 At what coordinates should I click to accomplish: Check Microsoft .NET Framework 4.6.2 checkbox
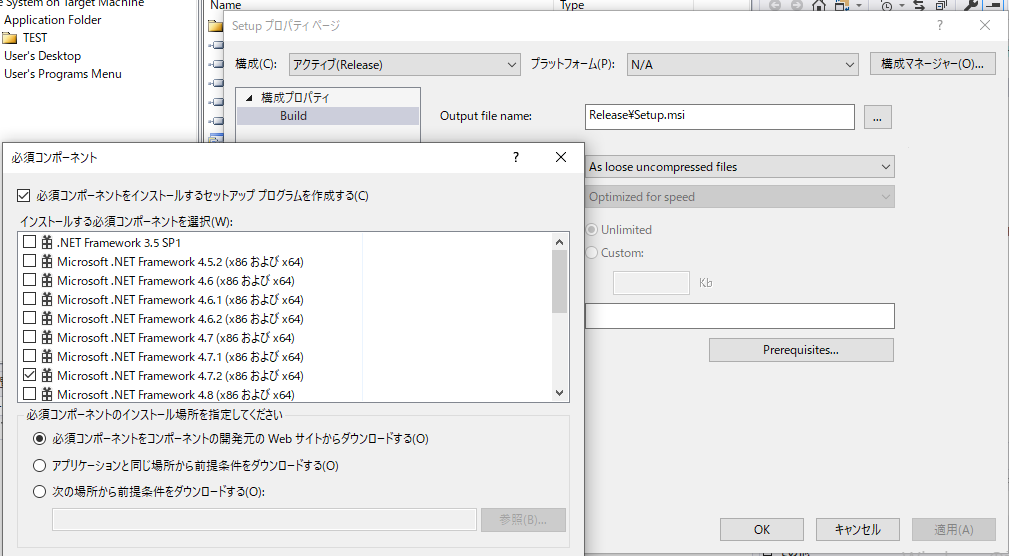coord(29,318)
